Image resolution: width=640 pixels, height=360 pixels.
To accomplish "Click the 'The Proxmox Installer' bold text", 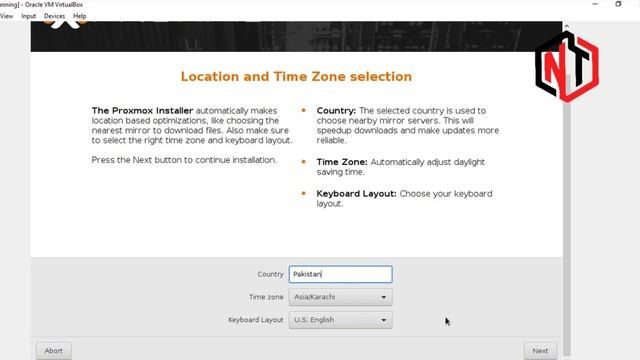I will pos(142,111).
